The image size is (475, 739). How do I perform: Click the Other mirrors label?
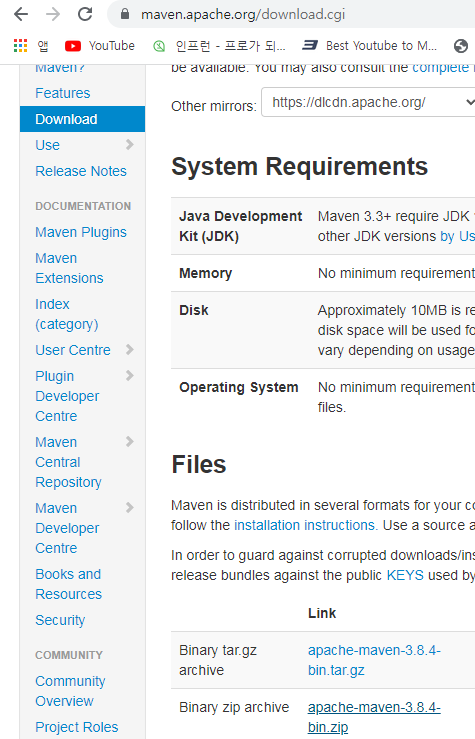coord(213,106)
